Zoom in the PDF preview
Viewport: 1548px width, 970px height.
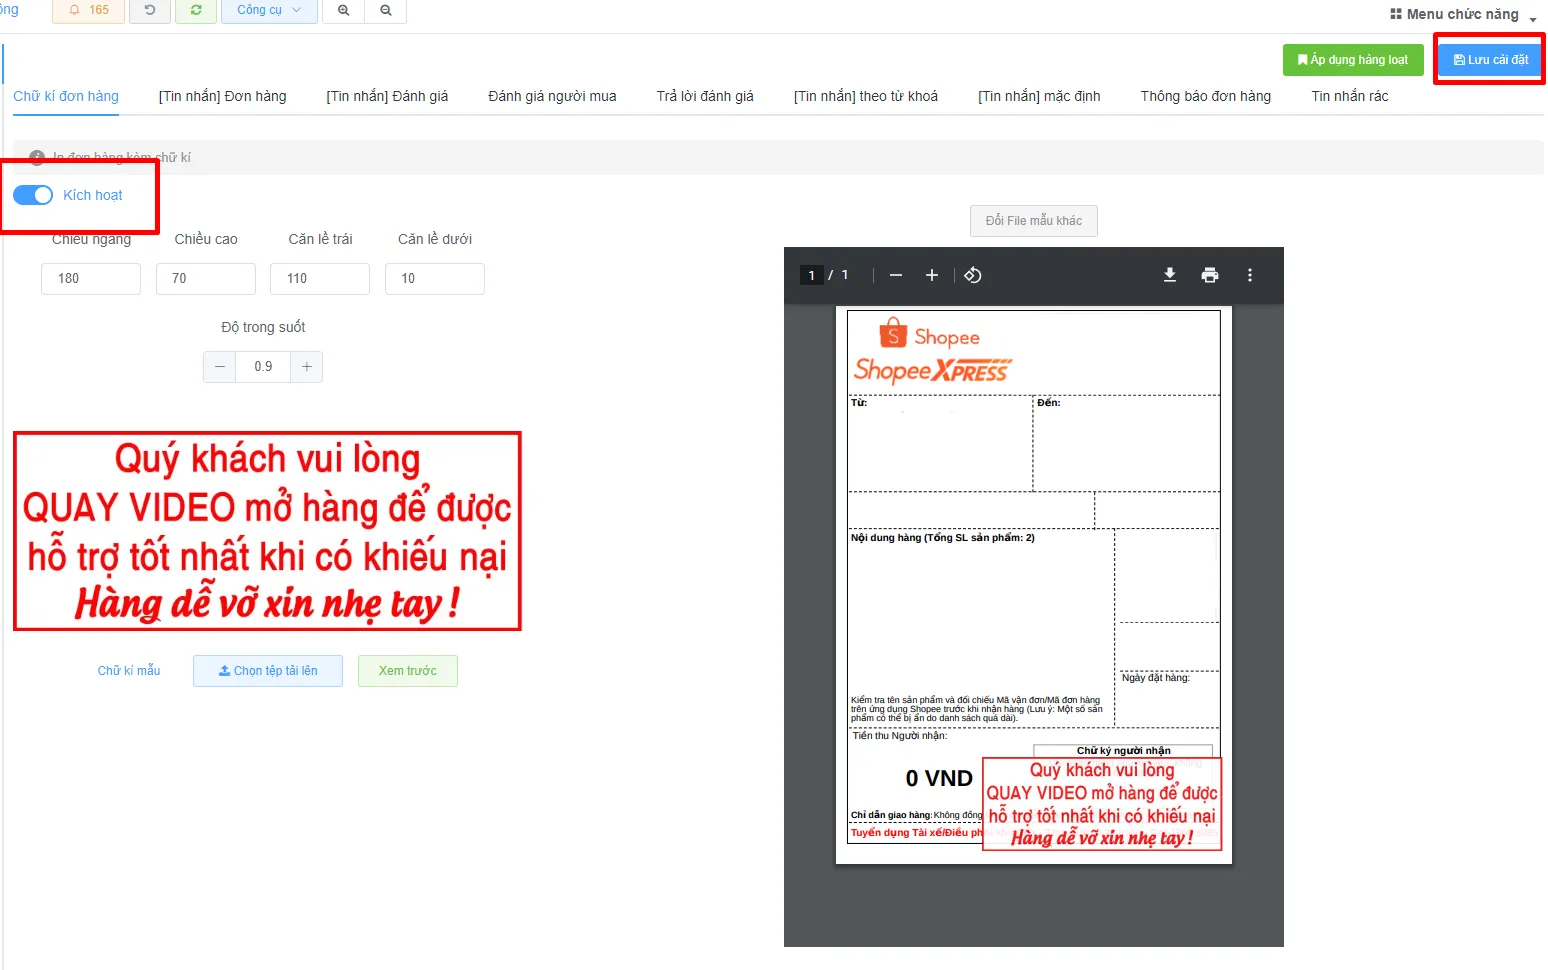point(932,275)
